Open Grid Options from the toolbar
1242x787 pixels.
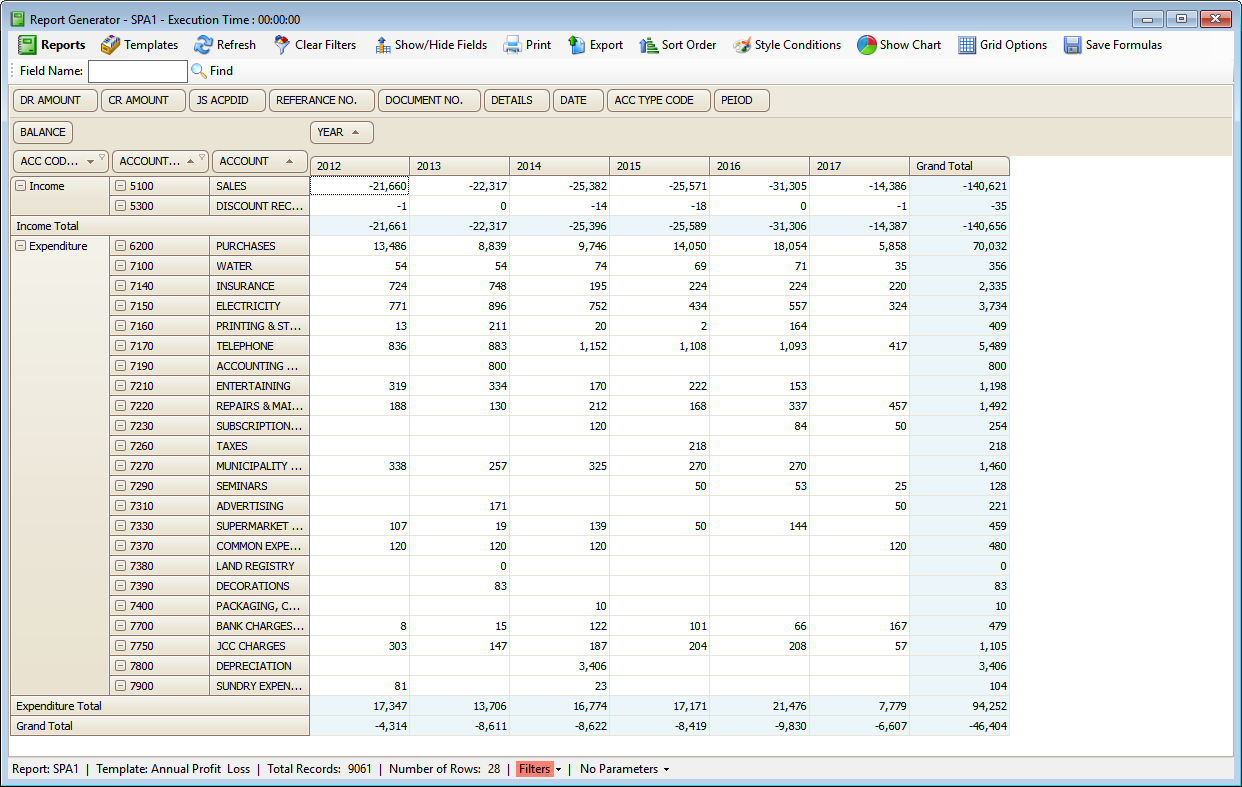point(1003,44)
